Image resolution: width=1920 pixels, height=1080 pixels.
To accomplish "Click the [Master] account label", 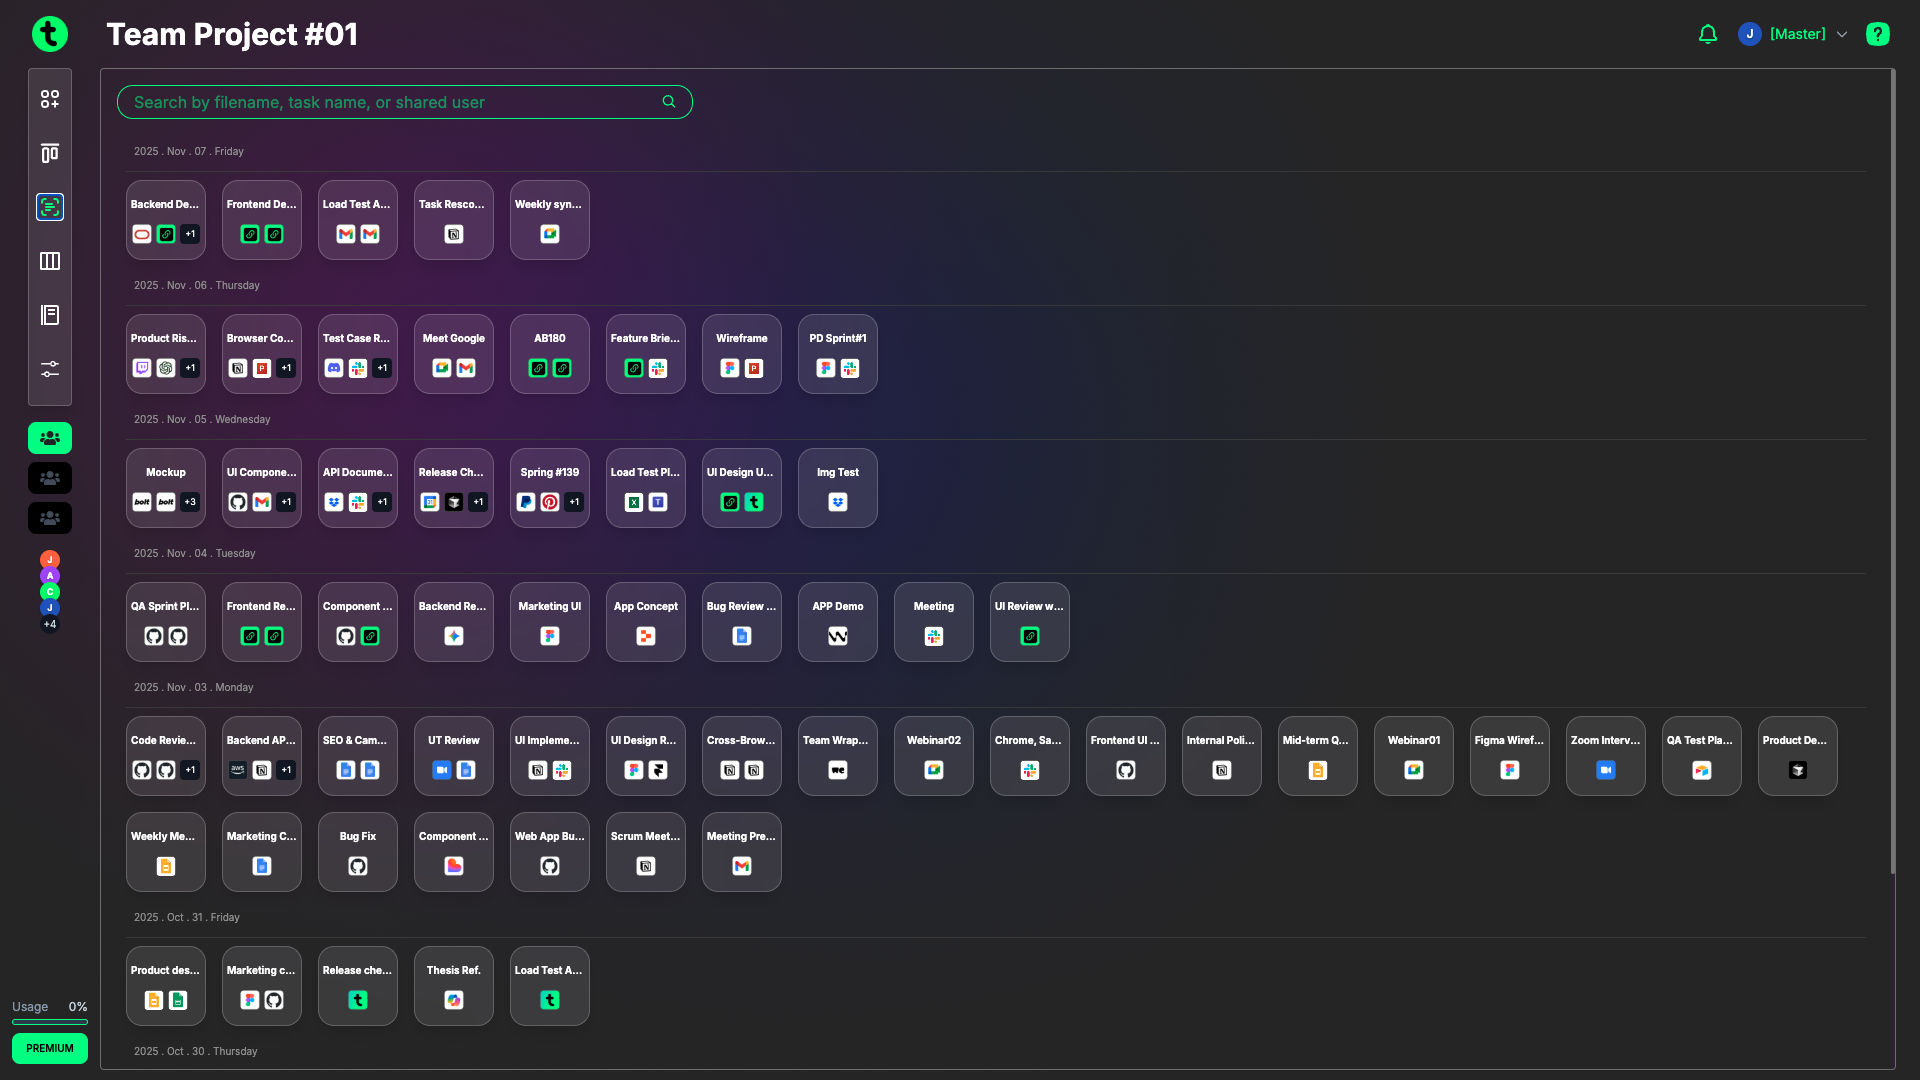I will [1796, 33].
